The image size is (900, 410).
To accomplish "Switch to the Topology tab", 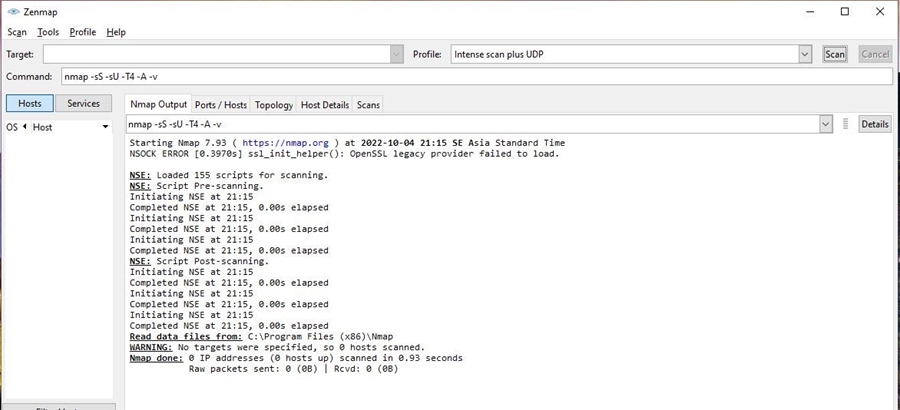I will tap(274, 105).
